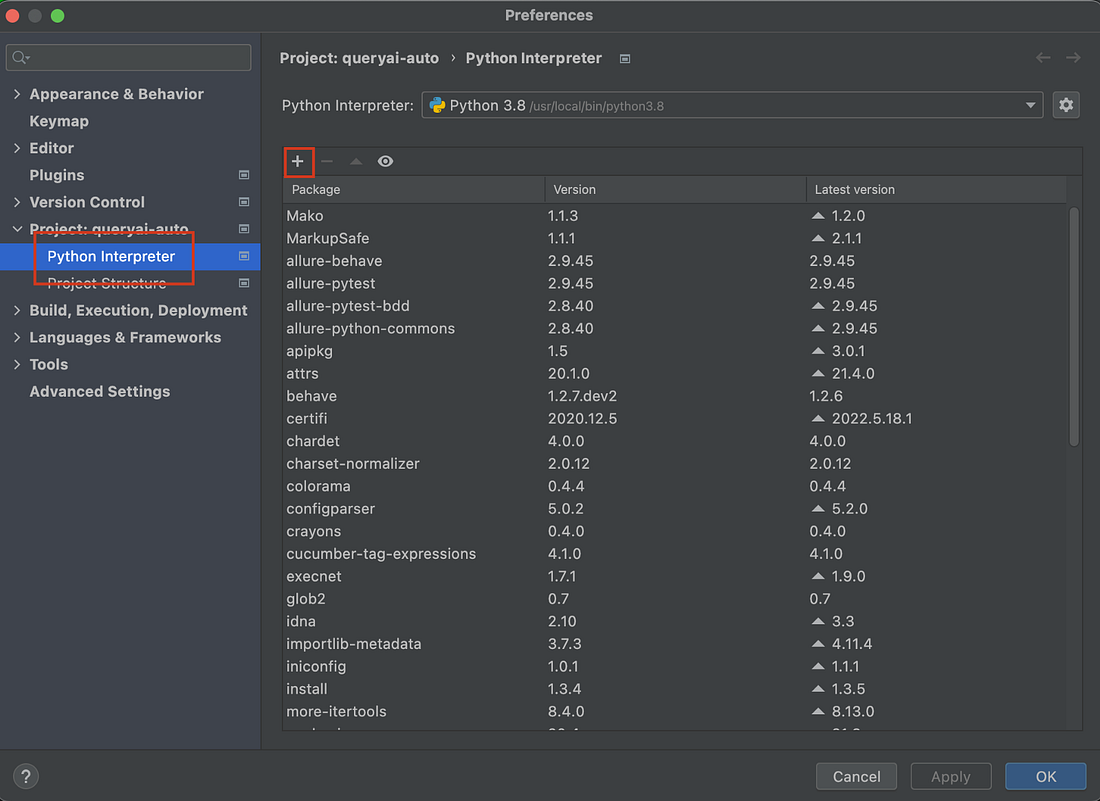The image size is (1100, 801).
Task: Focus the settings search field
Action: click(x=128, y=58)
